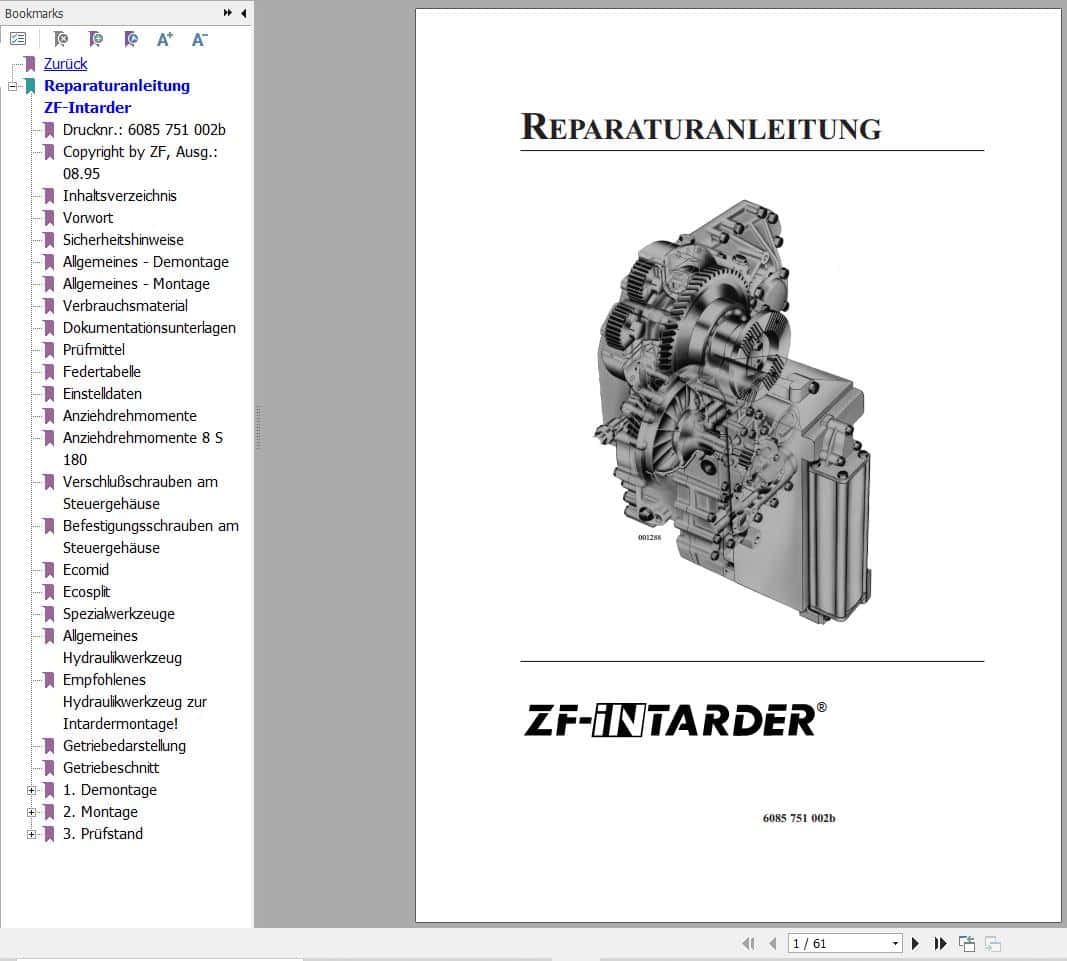Select Reparaturanleitung ZF-Intarder bookmark
The width and height of the screenshot is (1067, 961).
click(x=116, y=97)
